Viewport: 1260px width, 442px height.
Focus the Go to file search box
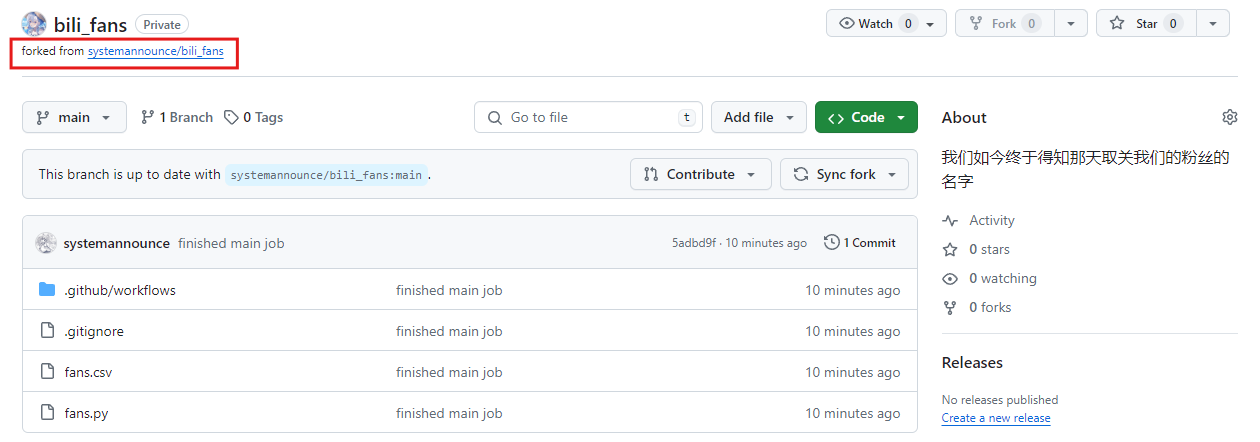tap(588, 117)
